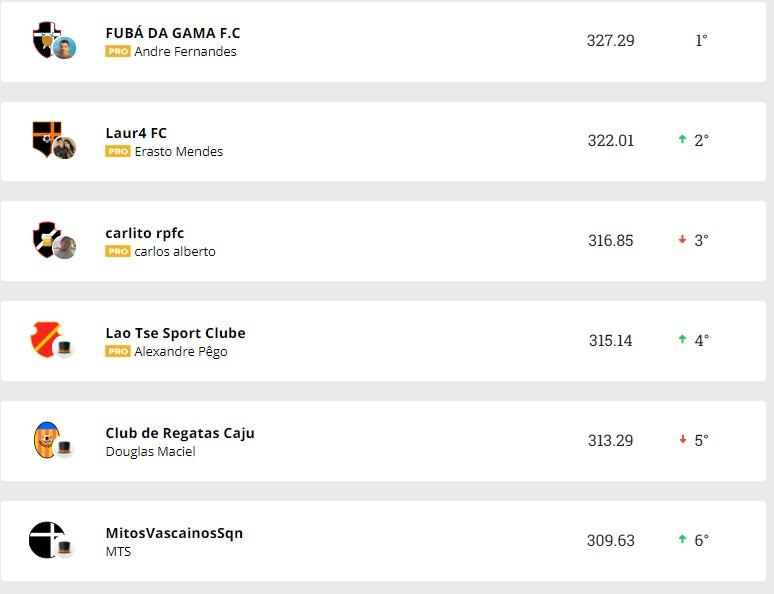
Task: Click Lao Tse Sport Clube shield
Action: point(45,339)
